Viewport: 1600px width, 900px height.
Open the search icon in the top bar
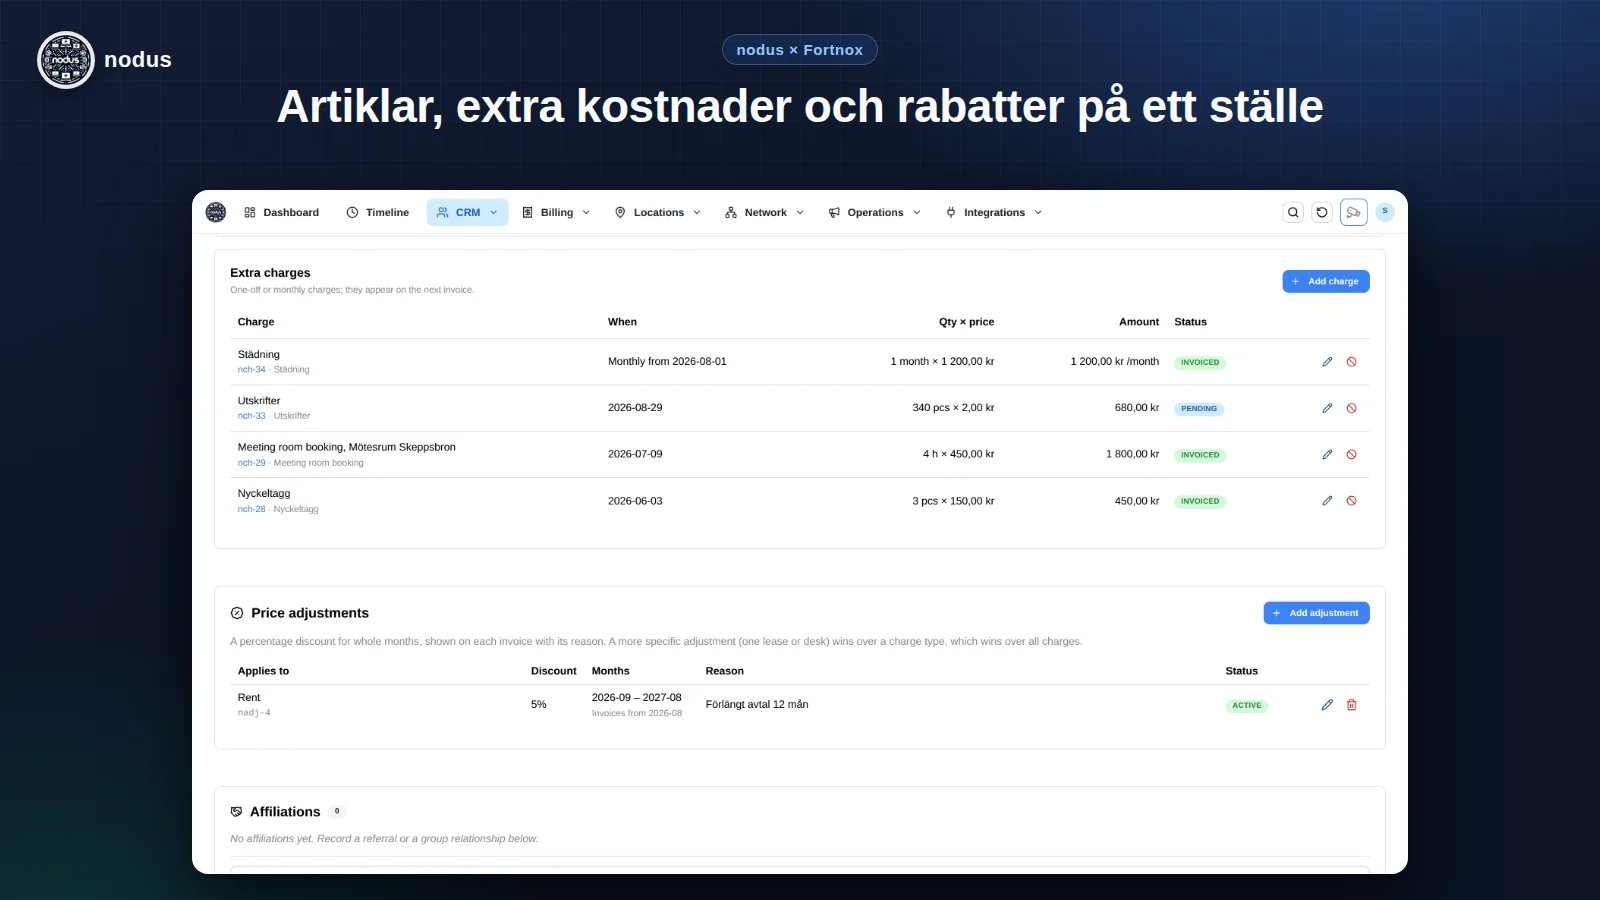tap(1293, 212)
